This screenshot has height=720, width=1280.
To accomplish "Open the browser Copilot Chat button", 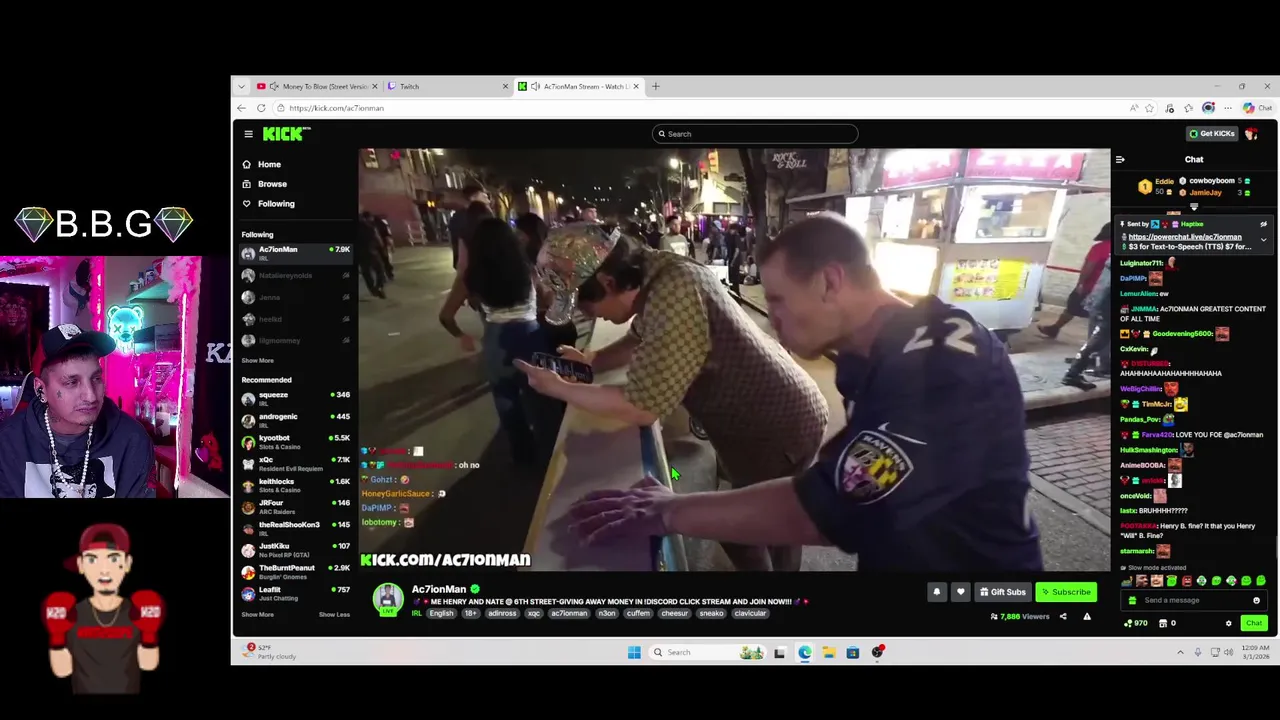I will pos(1257,108).
